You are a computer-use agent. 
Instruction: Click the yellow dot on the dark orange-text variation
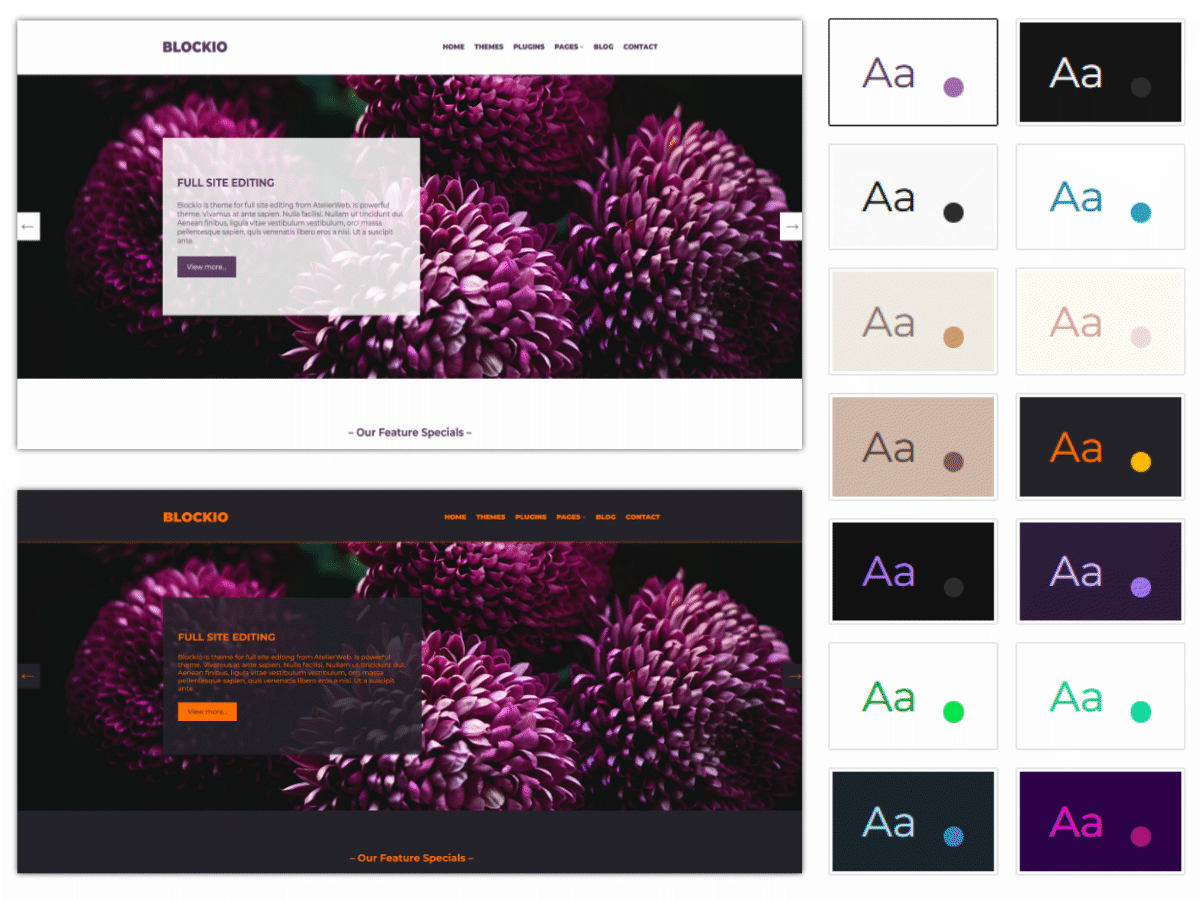click(x=1140, y=463)
